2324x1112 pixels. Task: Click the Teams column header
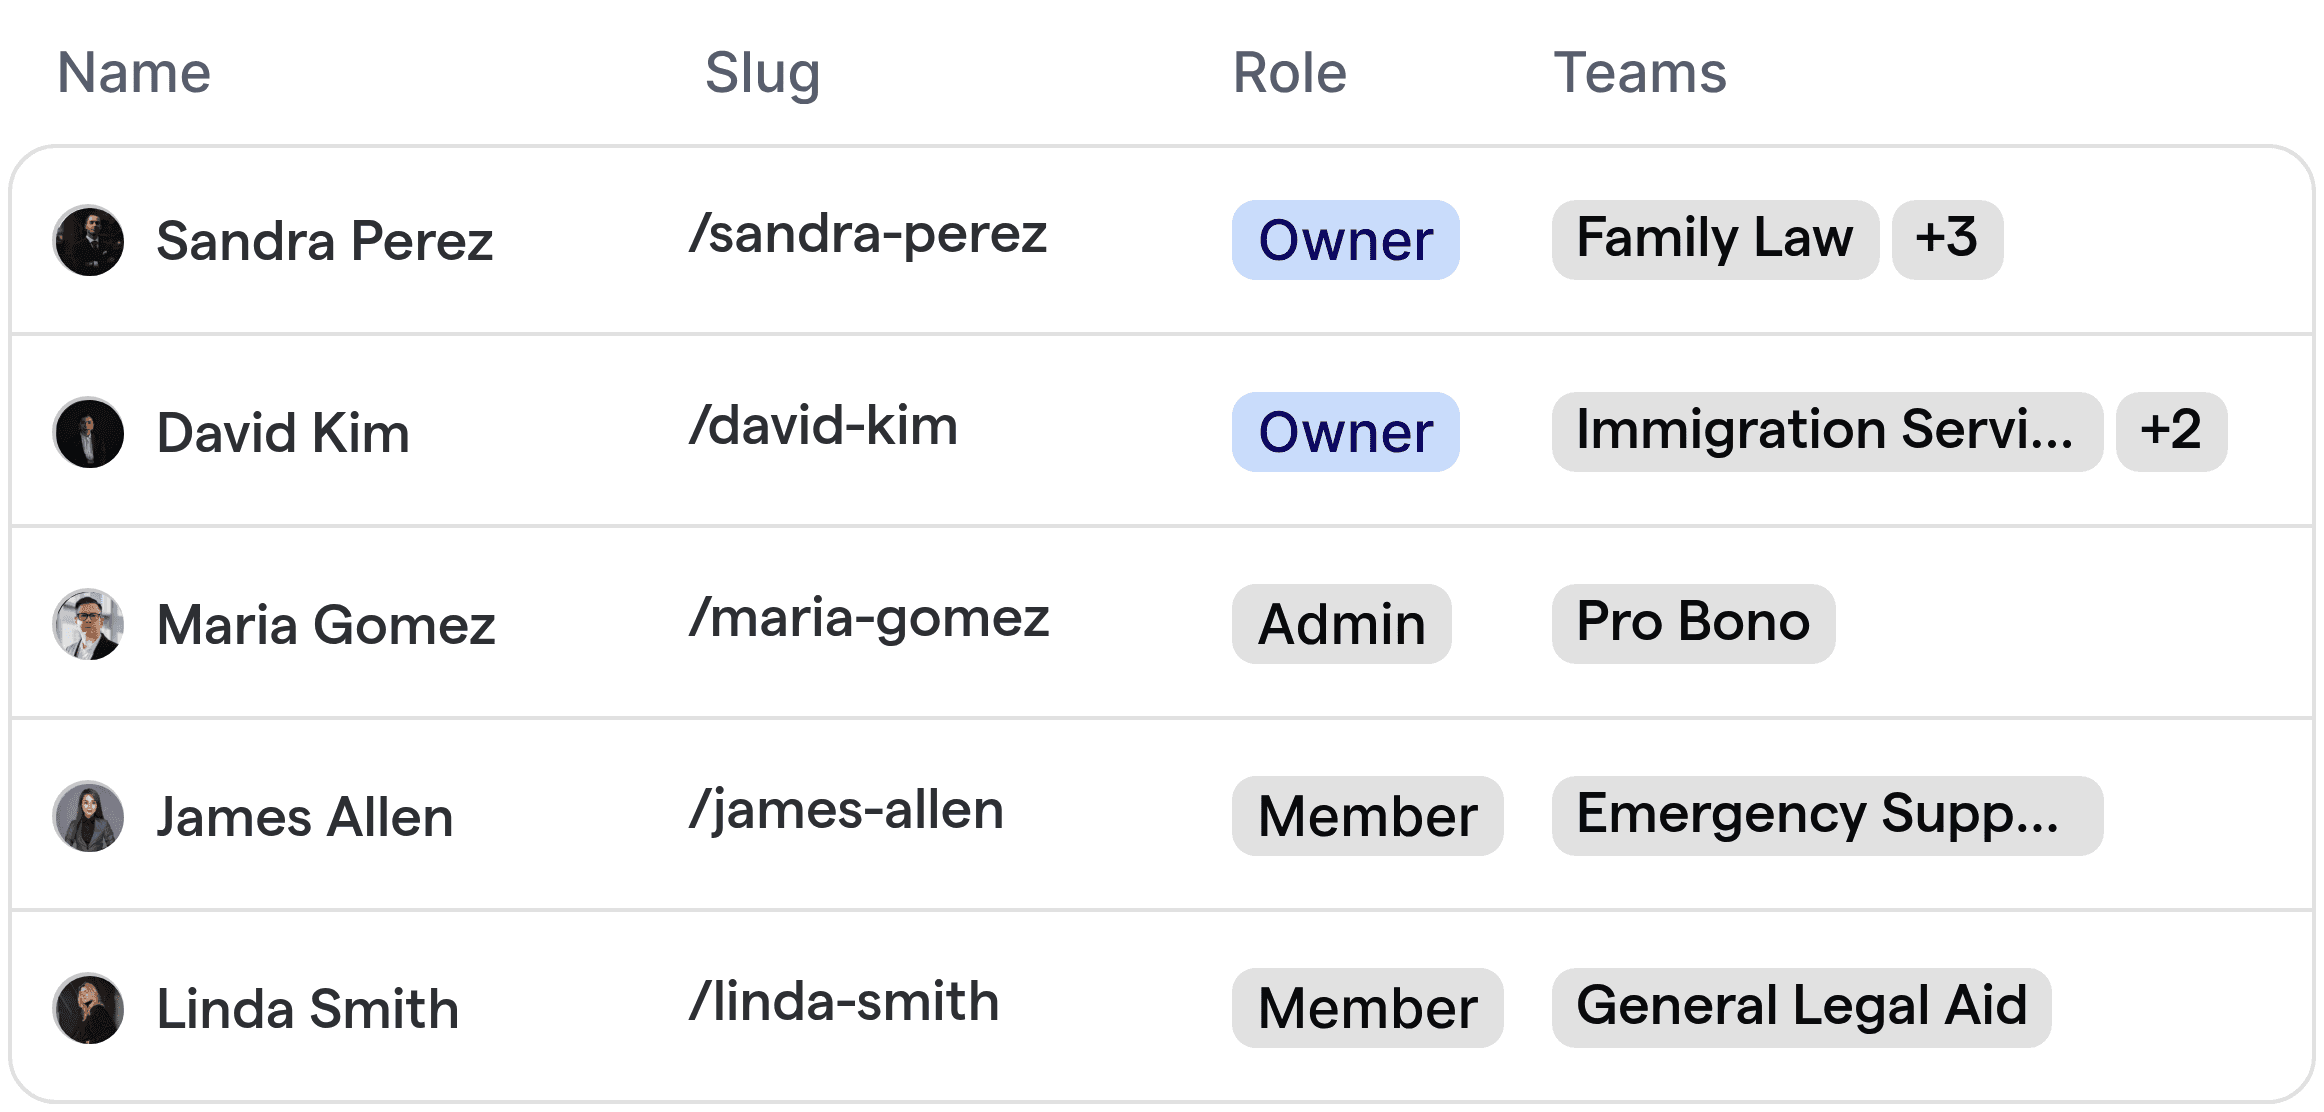click(1640, 73)
